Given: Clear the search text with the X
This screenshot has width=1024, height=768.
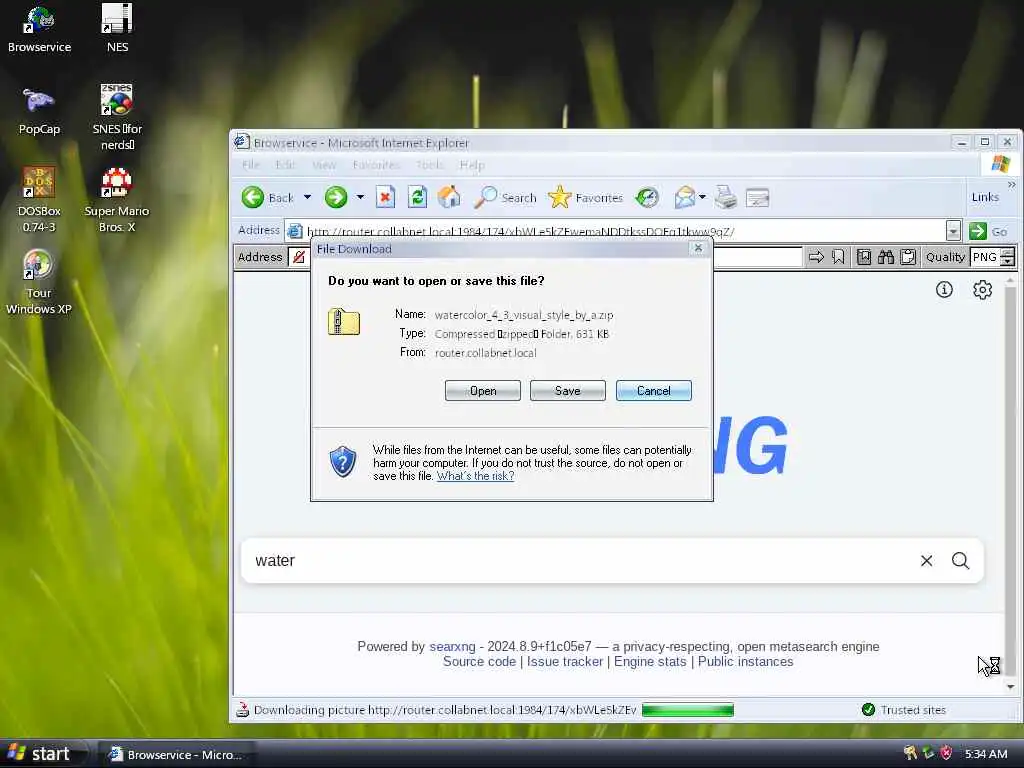Looking at the screenshot, I should click(926, 560).
